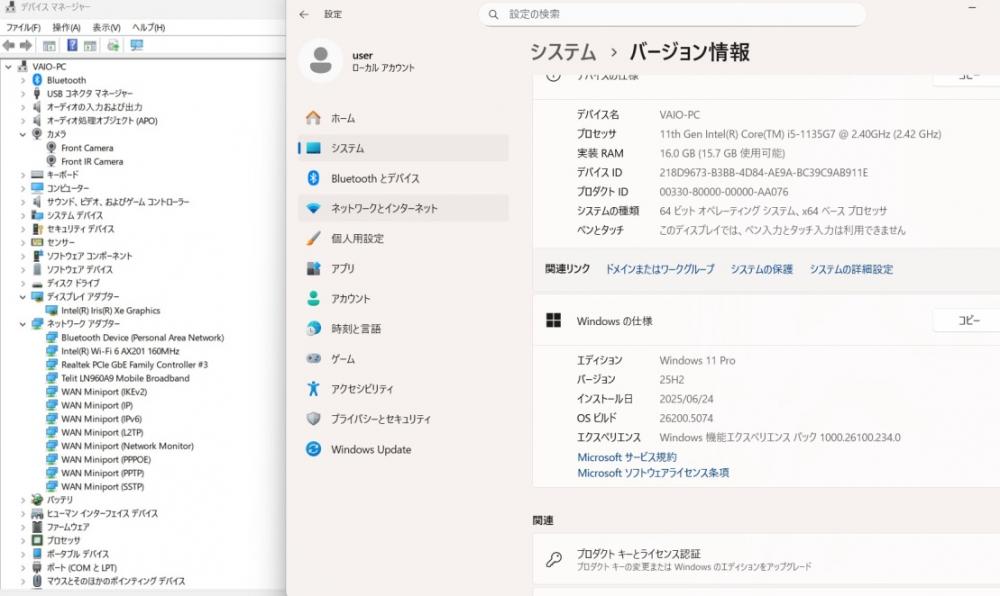Open アクセシビリティ settings page
Viewport: 1000px width, 596px height.
pyautogui.click(x=403, y=389)
